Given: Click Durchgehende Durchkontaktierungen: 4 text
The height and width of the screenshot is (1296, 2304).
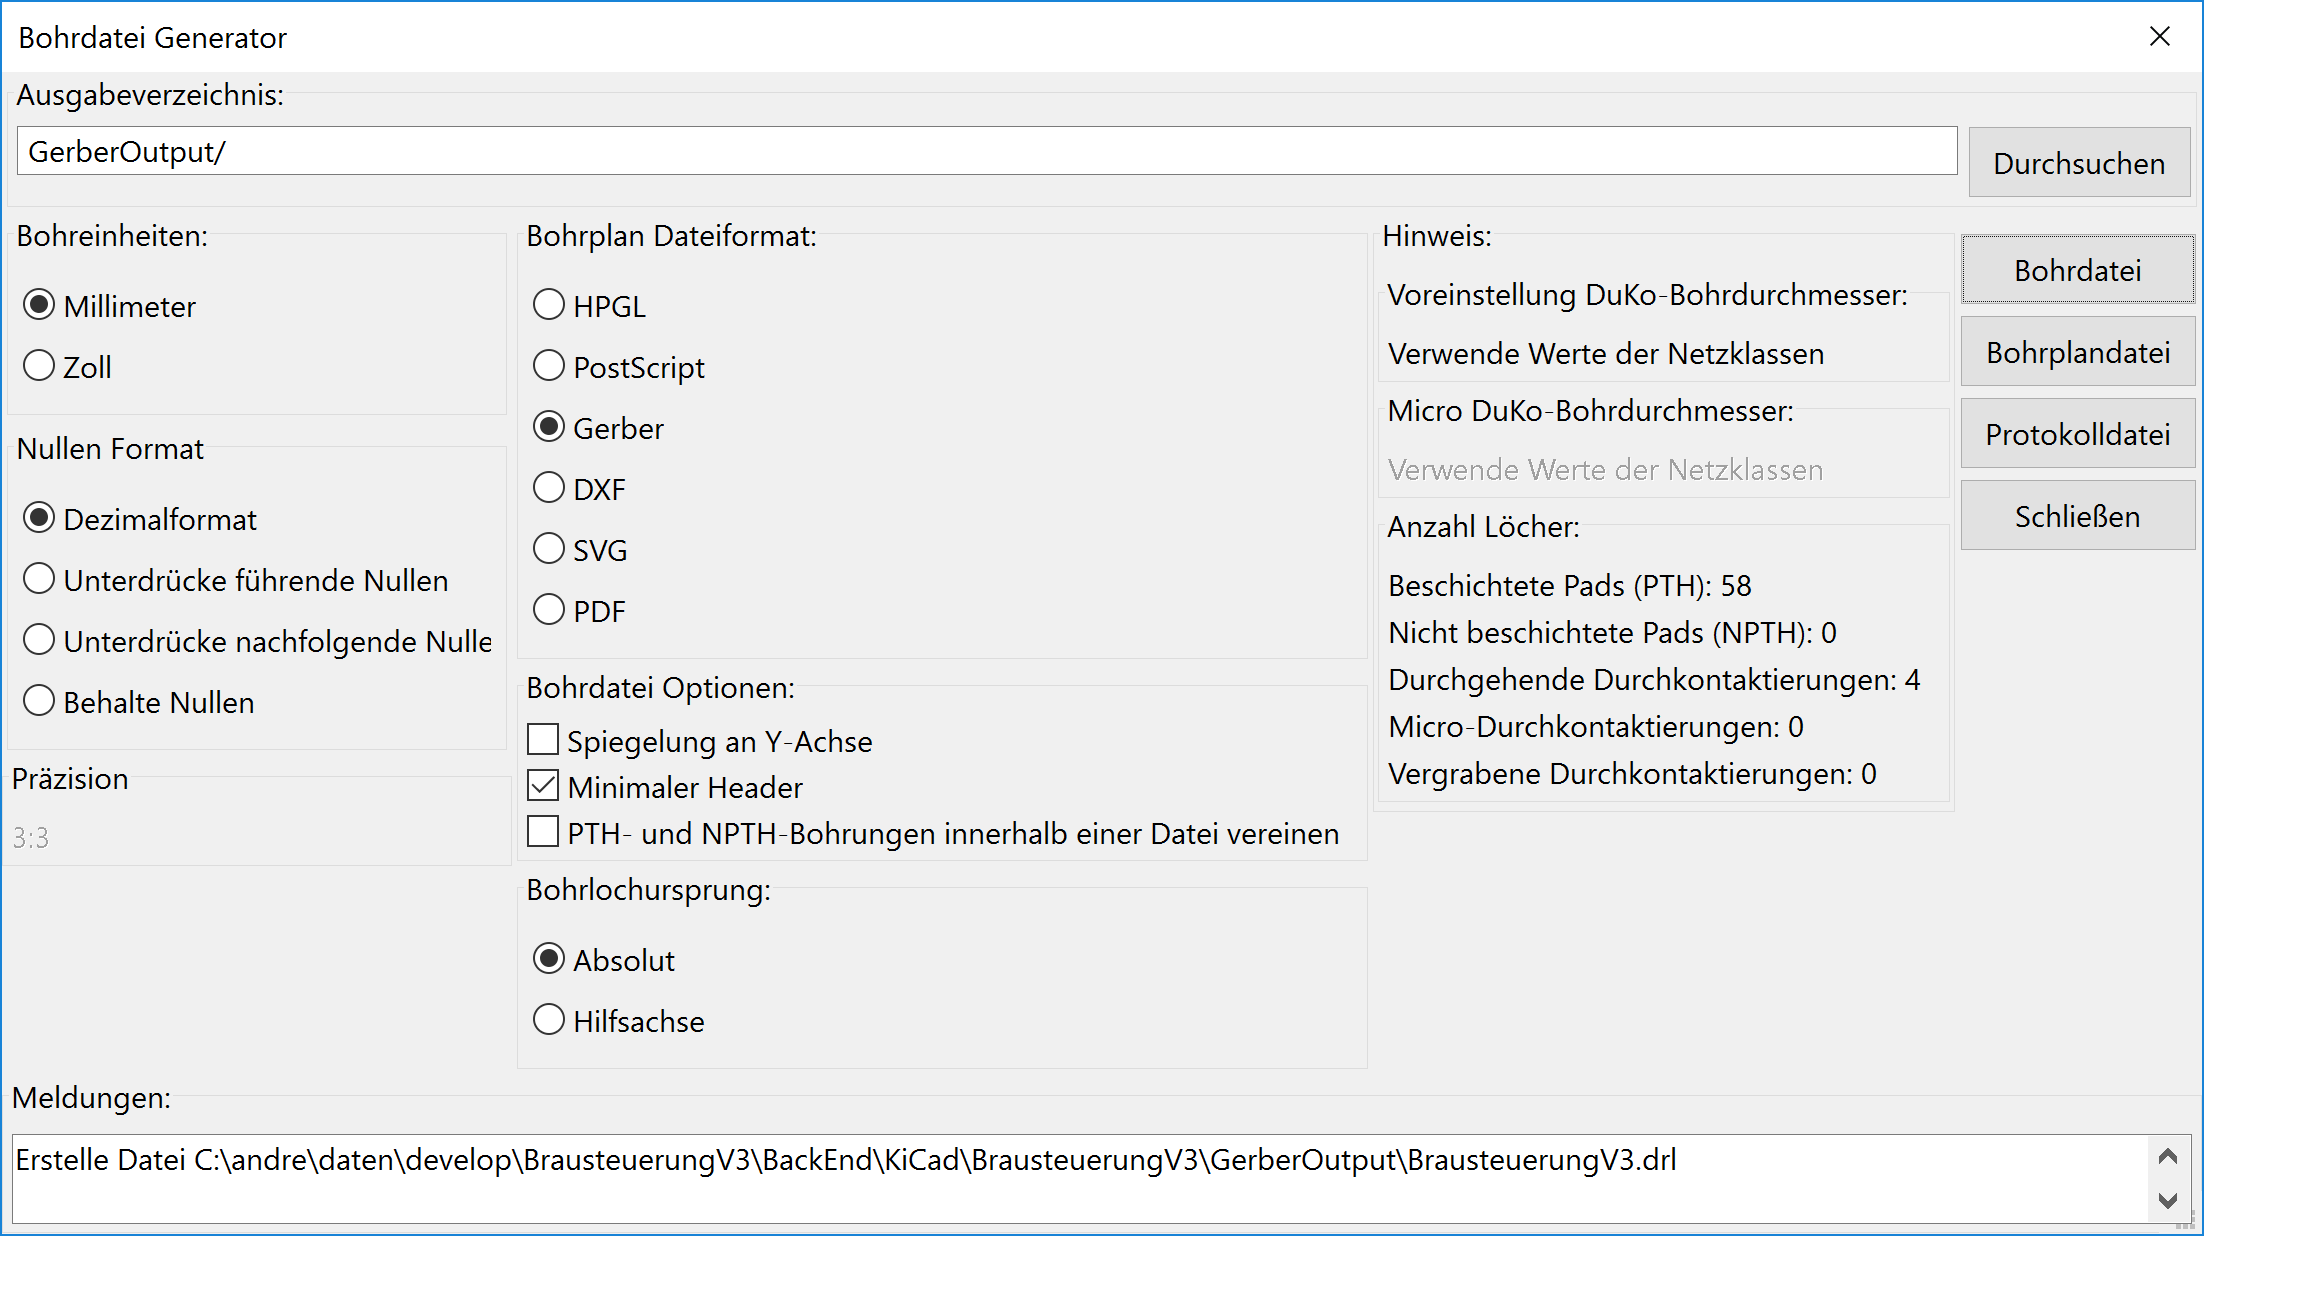Looking at the screenshot, I should click(1654, 680).
